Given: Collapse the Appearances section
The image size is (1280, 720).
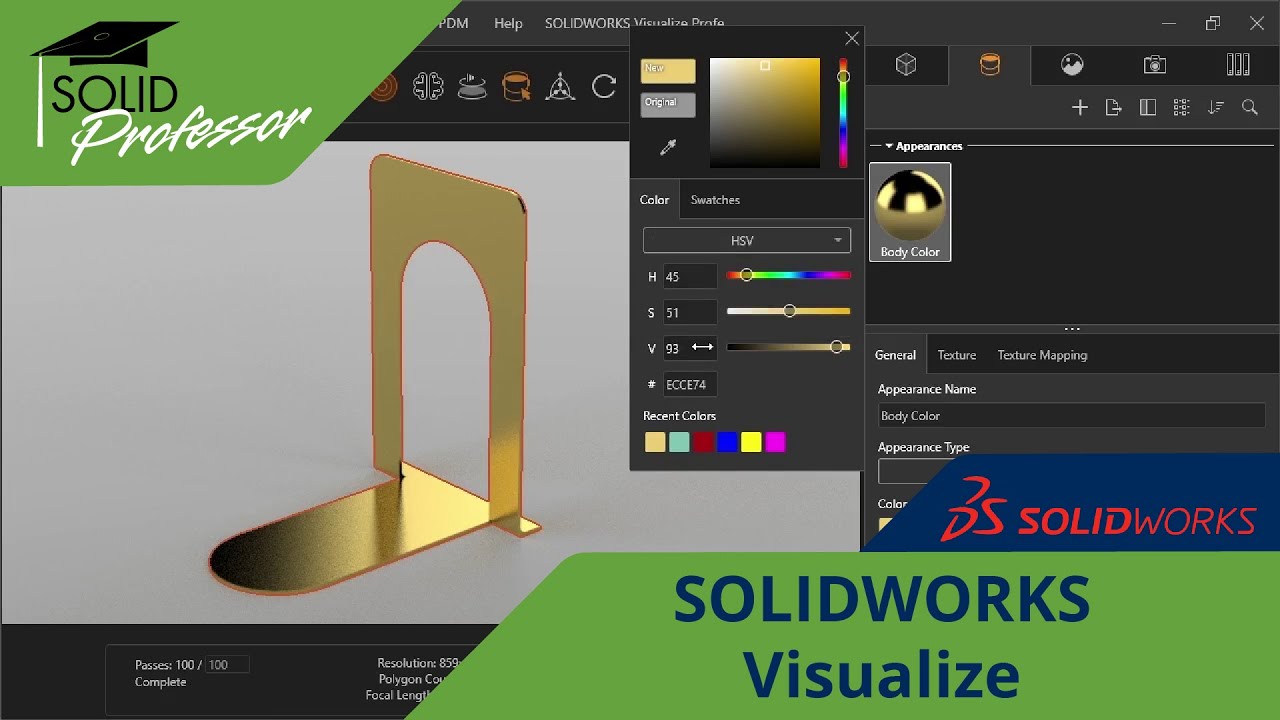Looking at the screenshot, I should point(889,146).
